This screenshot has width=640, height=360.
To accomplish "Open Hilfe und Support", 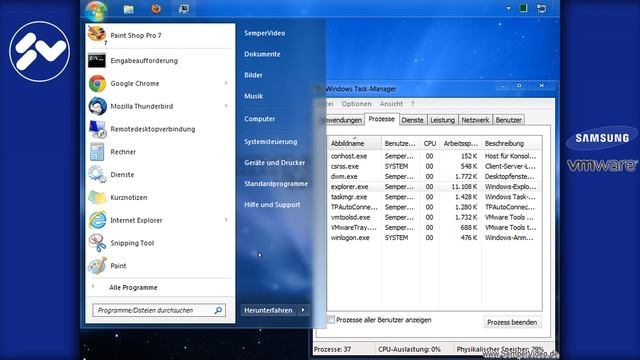I will point(272,204).
